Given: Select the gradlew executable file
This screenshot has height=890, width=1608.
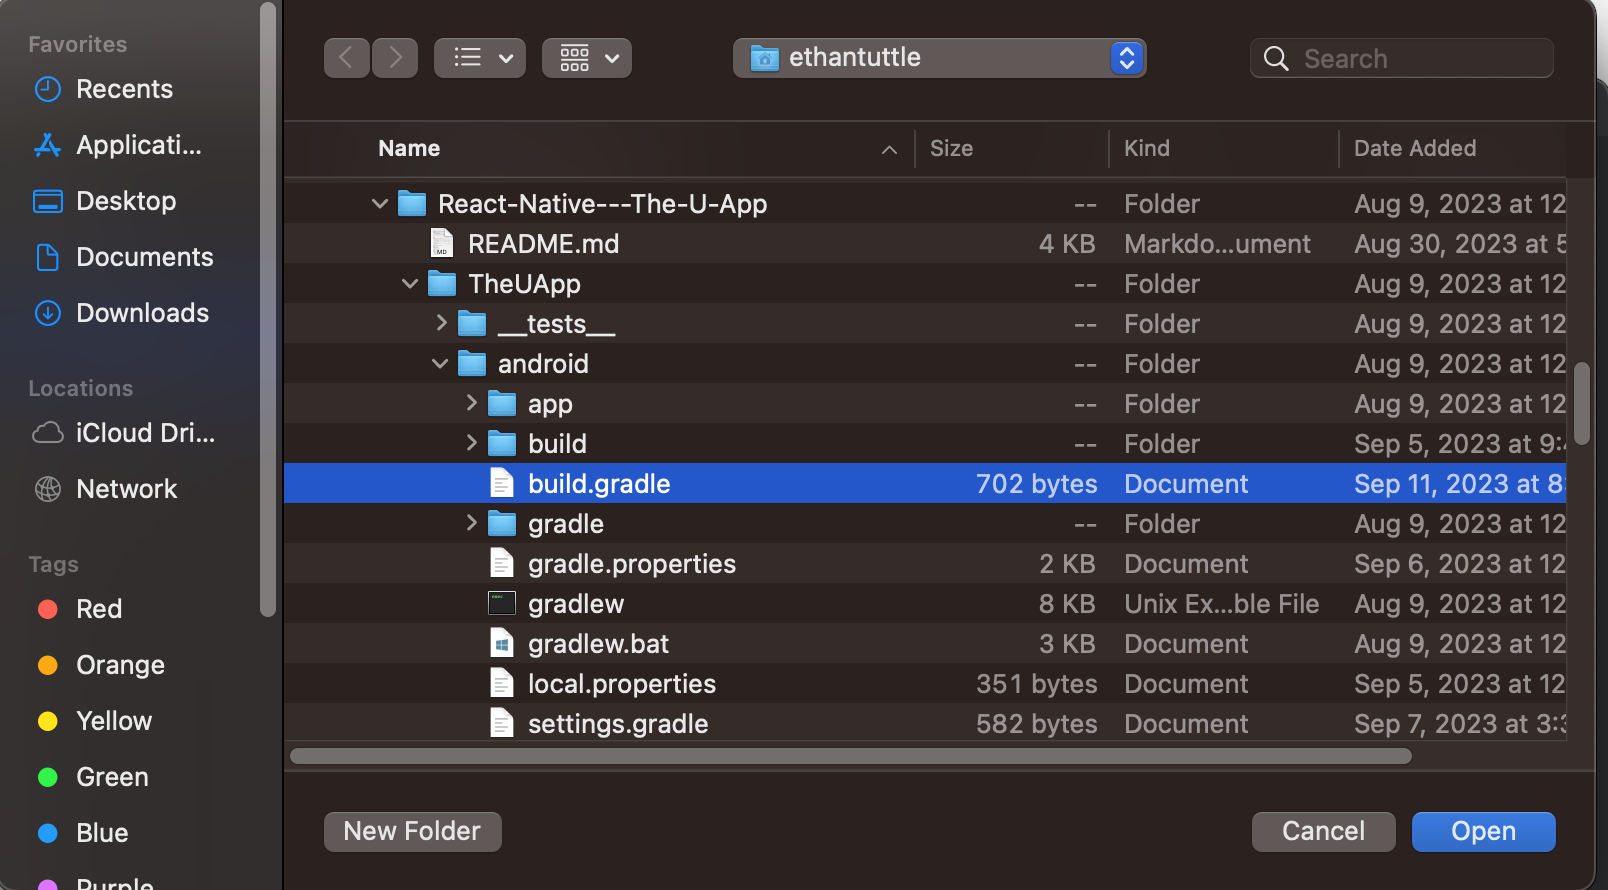Looking at the screenshot, I should pos(575,604).
